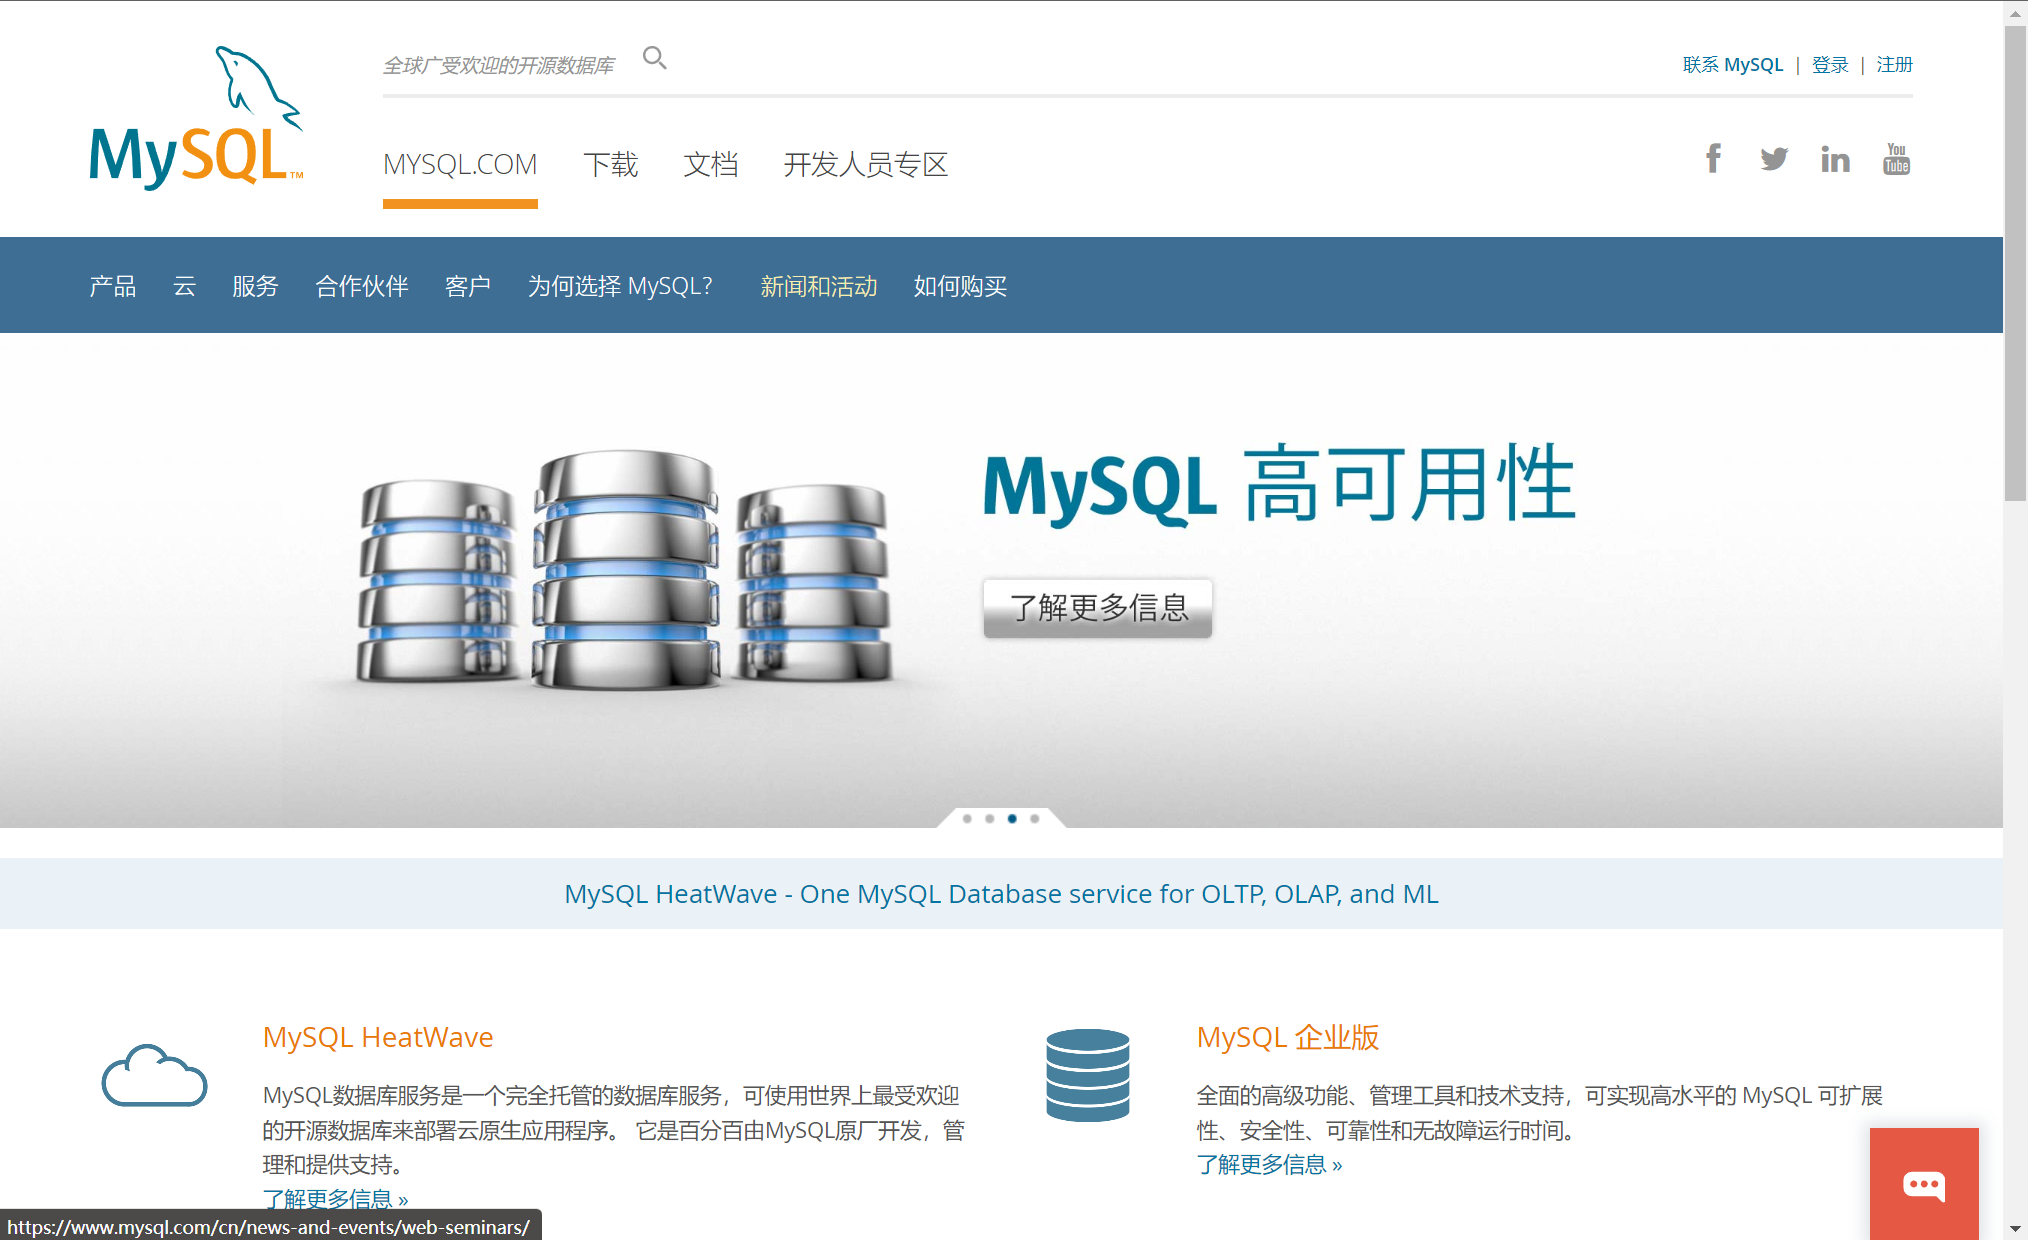This screenshot has height=1240, width=2028.
Task: Switch to the fourth carousel slide dot
Action: tap(1035, 818)
